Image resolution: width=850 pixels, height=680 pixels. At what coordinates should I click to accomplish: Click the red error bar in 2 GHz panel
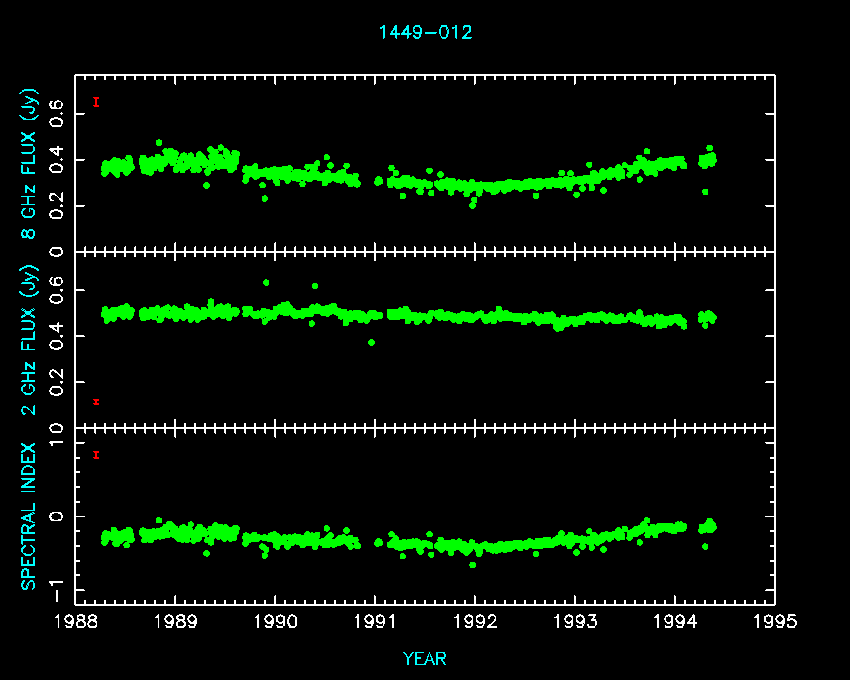tap(96, 402)
